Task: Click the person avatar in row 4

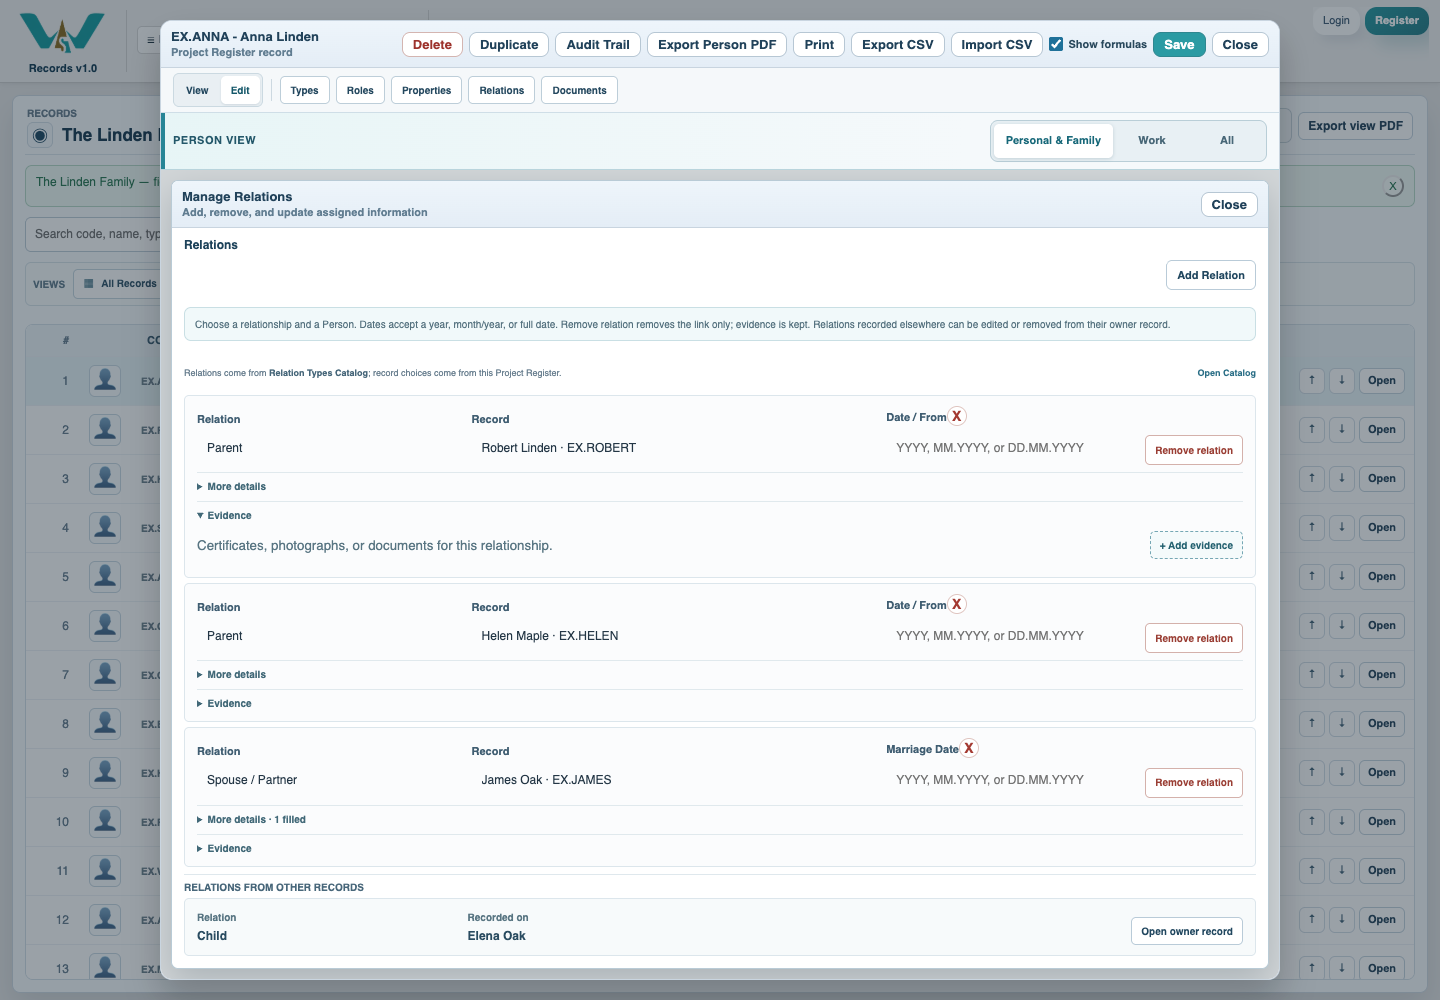Action: coord(105,527)
